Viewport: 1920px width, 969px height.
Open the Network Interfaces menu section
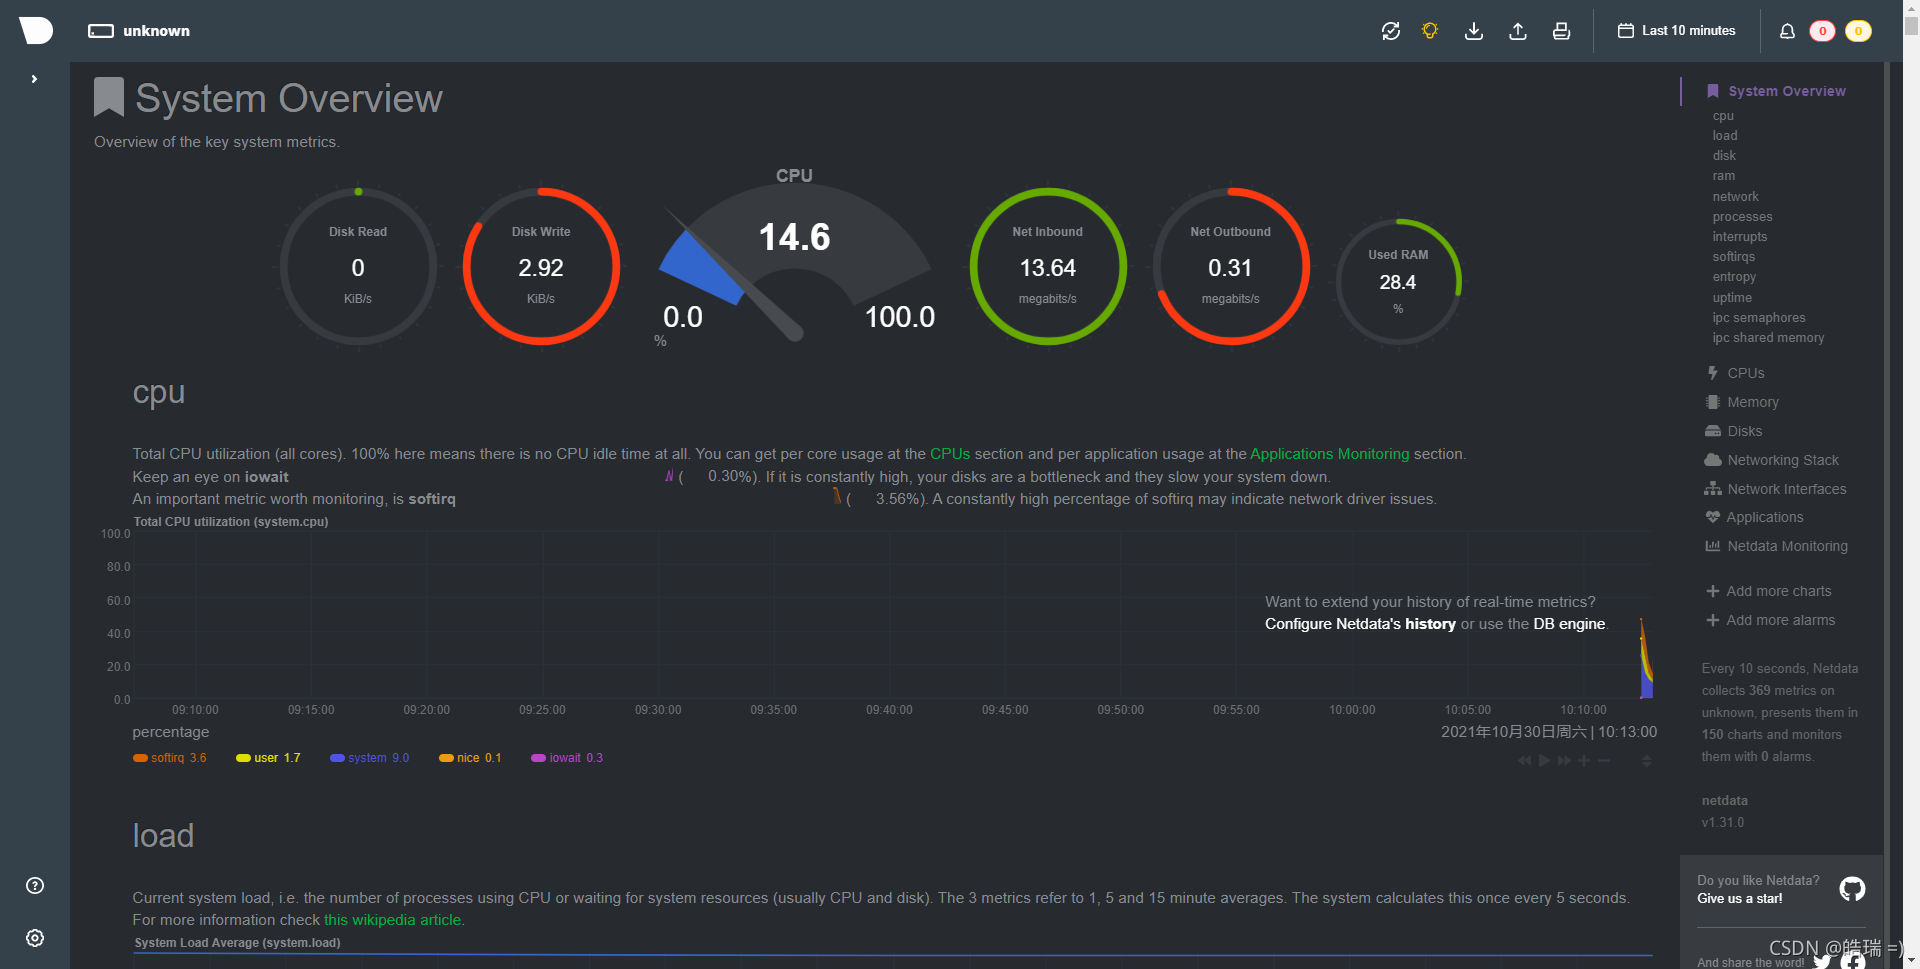coord(1776,489)
